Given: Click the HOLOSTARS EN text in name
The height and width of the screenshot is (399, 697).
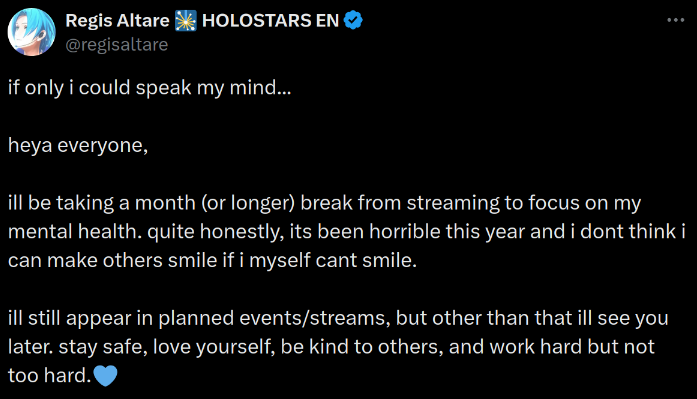Looking at the screenshot, I should coord(270,20).
